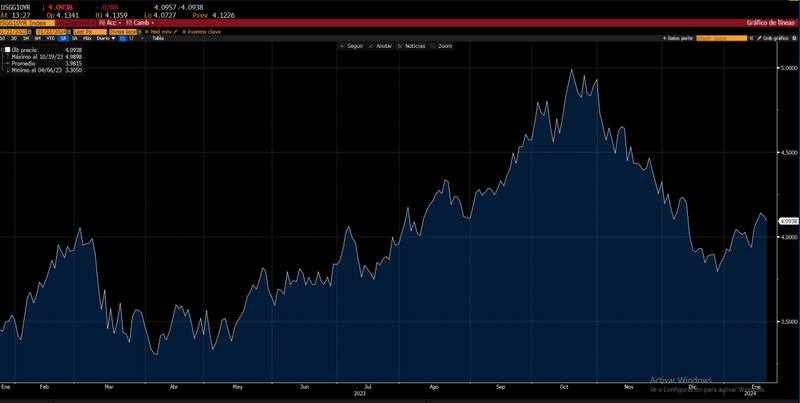
Task: Activate the Zoom magnifier tool
Action: pos(432,46)
